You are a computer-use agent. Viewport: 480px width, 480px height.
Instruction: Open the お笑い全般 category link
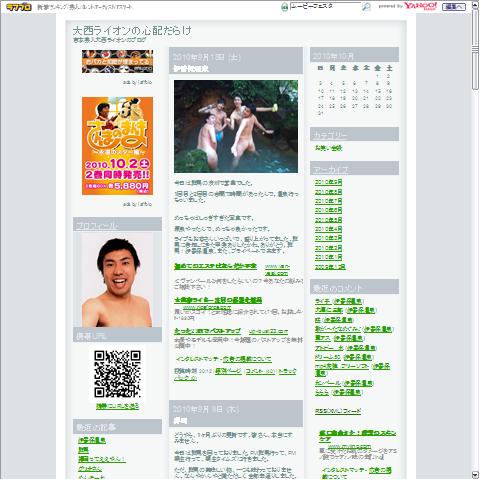pos(328,148)
